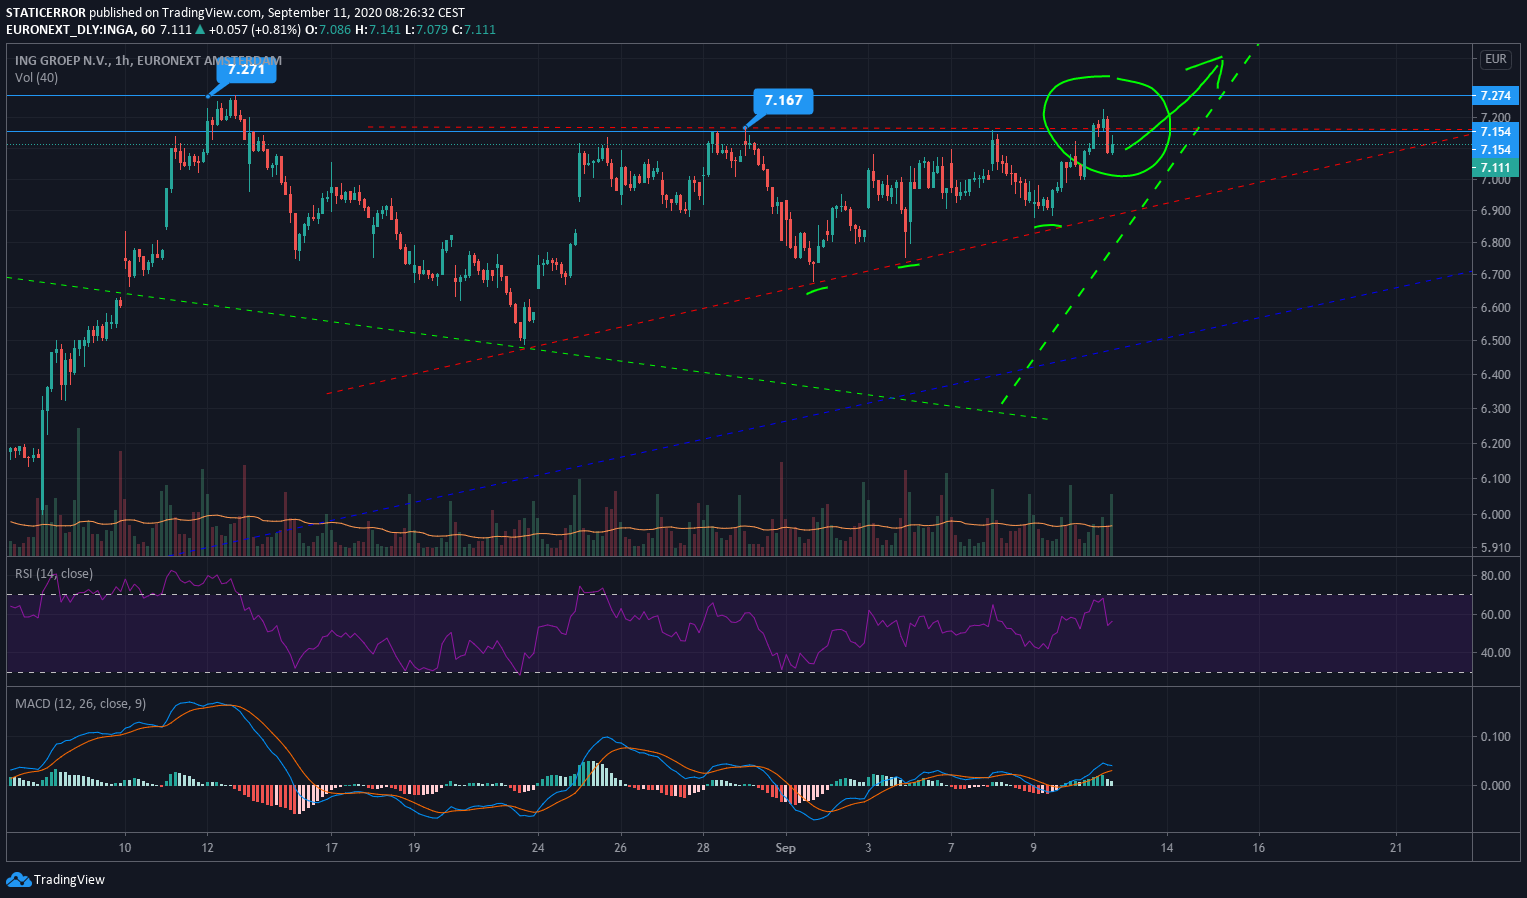Click the 12 date axis label
The height and width of the screenshot is (898, 1527).
(x=207, y=848)
